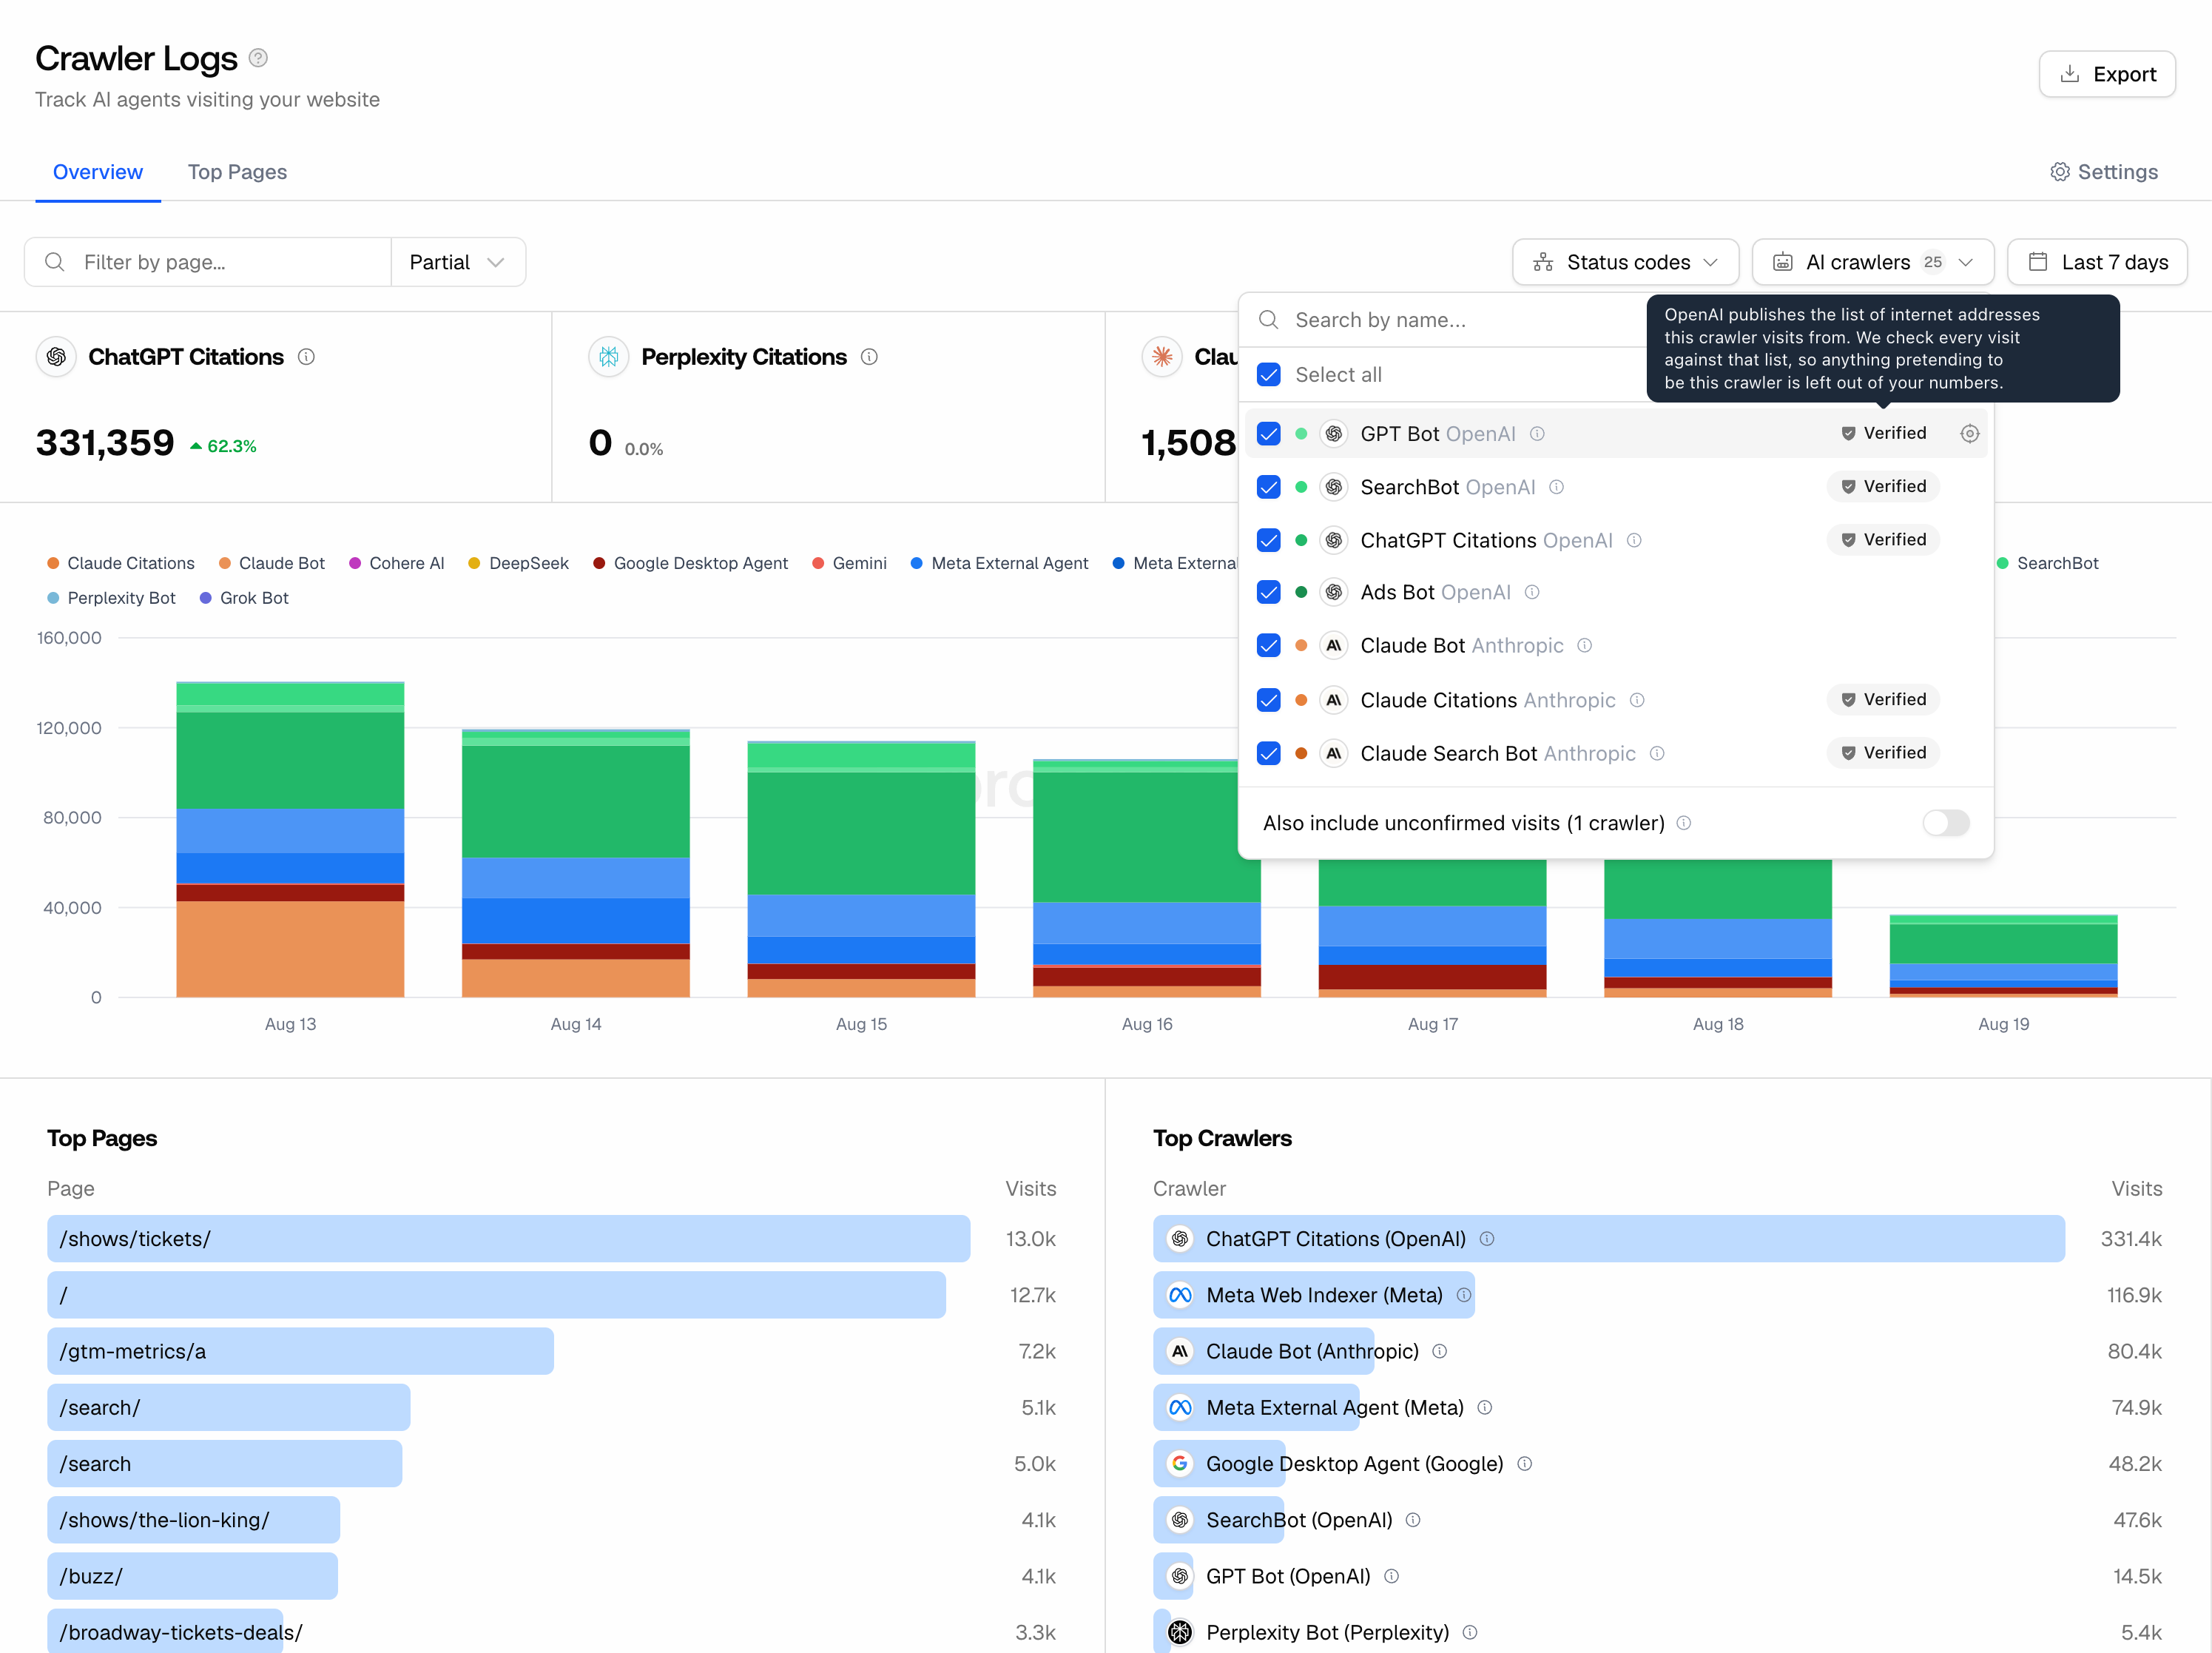
Task: Click the info icon next to ChatGPT Citations card
Action: coord(307,357)
